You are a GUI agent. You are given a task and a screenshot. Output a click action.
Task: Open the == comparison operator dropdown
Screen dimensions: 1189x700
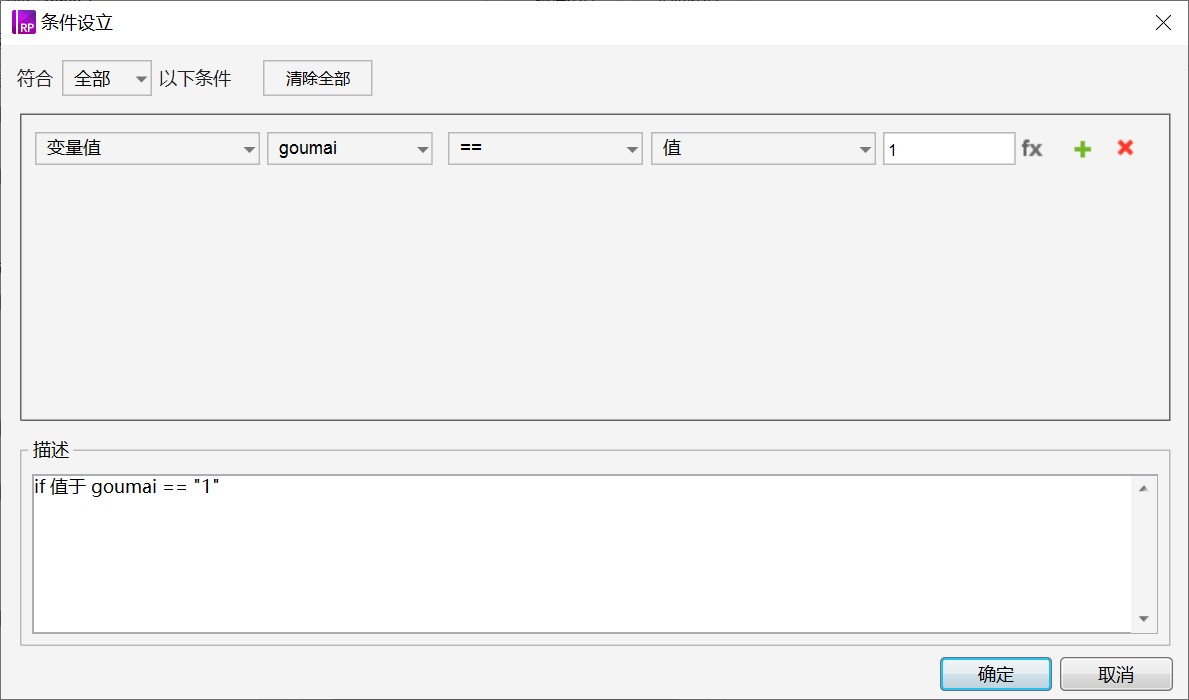[545, 149]
